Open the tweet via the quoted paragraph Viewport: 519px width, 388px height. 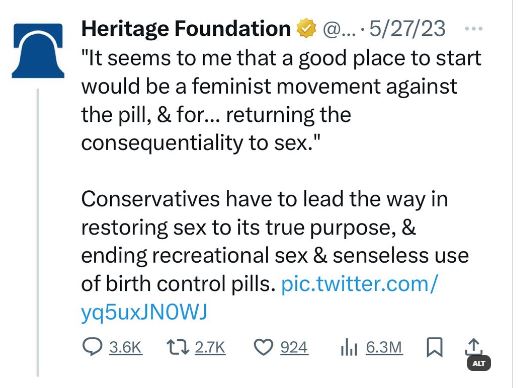(281, 100)
